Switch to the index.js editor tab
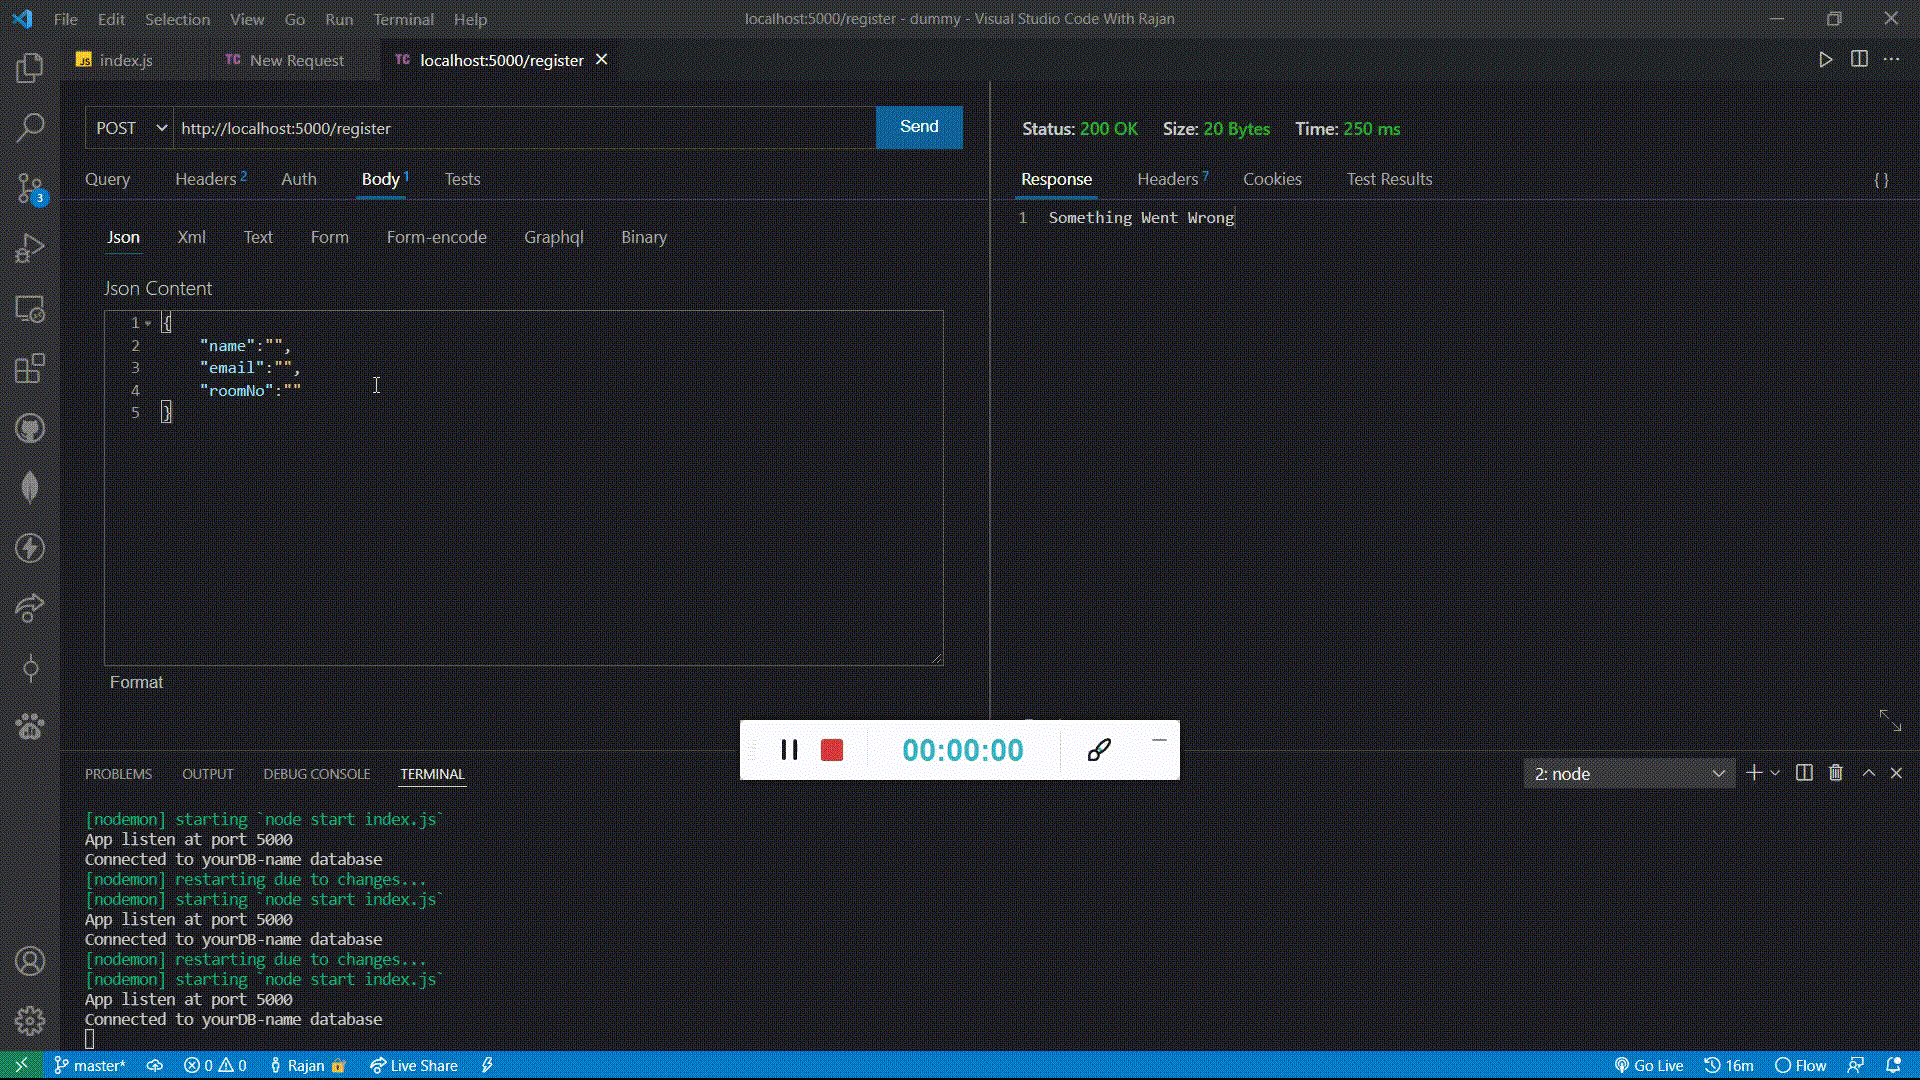Image resolution: width=1920 pixels, height=1080 pixels. (x=126, y=60)
